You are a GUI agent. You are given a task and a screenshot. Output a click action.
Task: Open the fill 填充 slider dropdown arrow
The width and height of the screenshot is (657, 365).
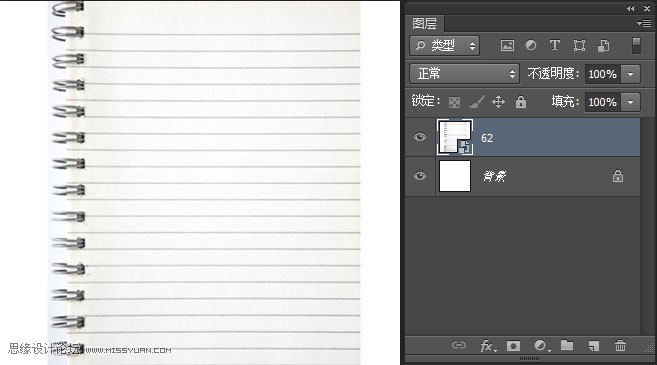click(x=631, y=102)
